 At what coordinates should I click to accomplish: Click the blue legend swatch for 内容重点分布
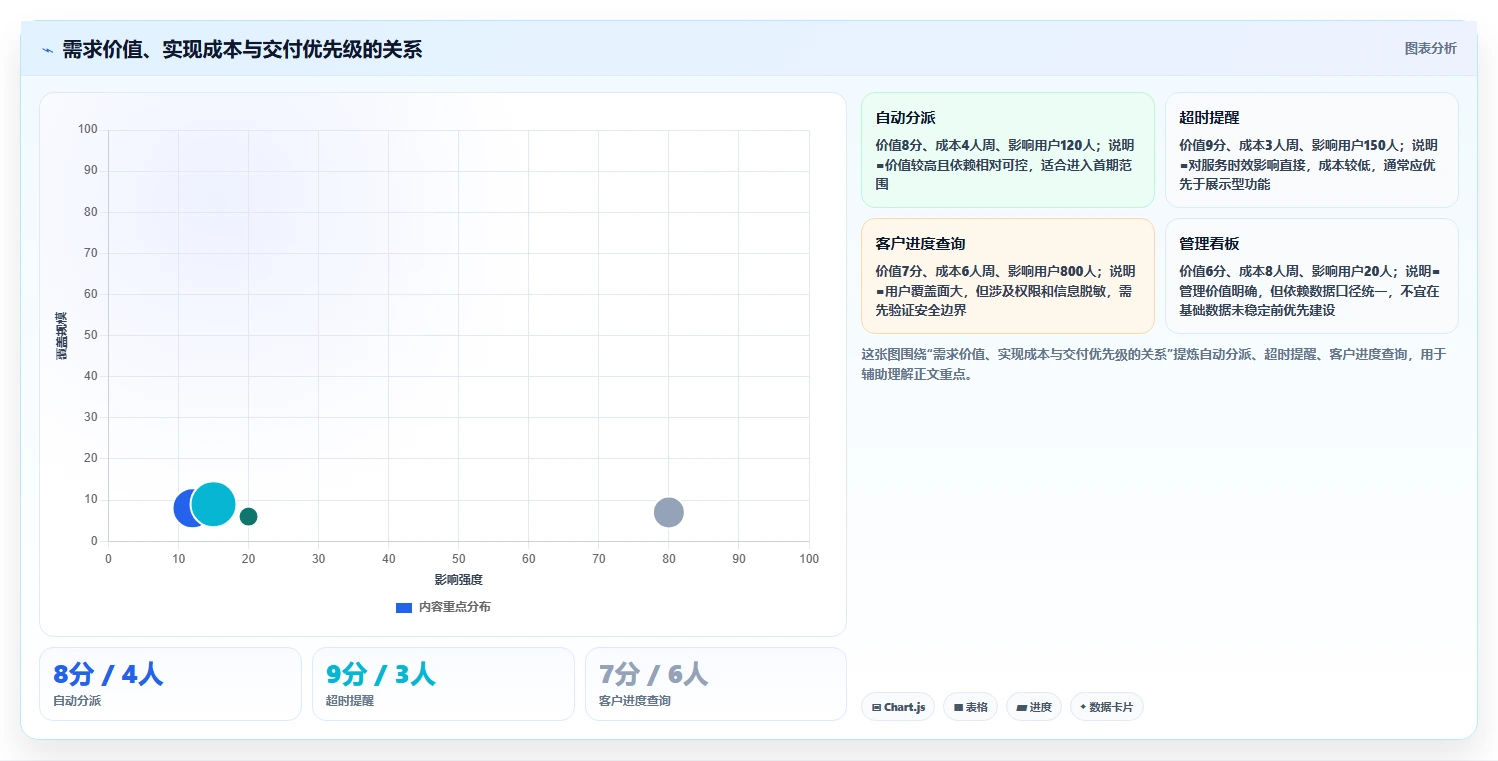[x=404, y=607]
